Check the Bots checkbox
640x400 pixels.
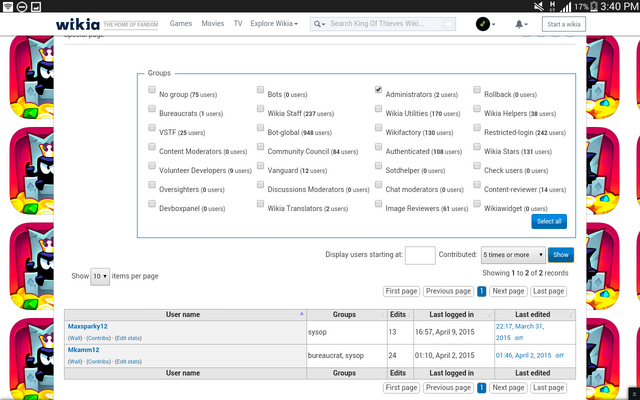260,89
